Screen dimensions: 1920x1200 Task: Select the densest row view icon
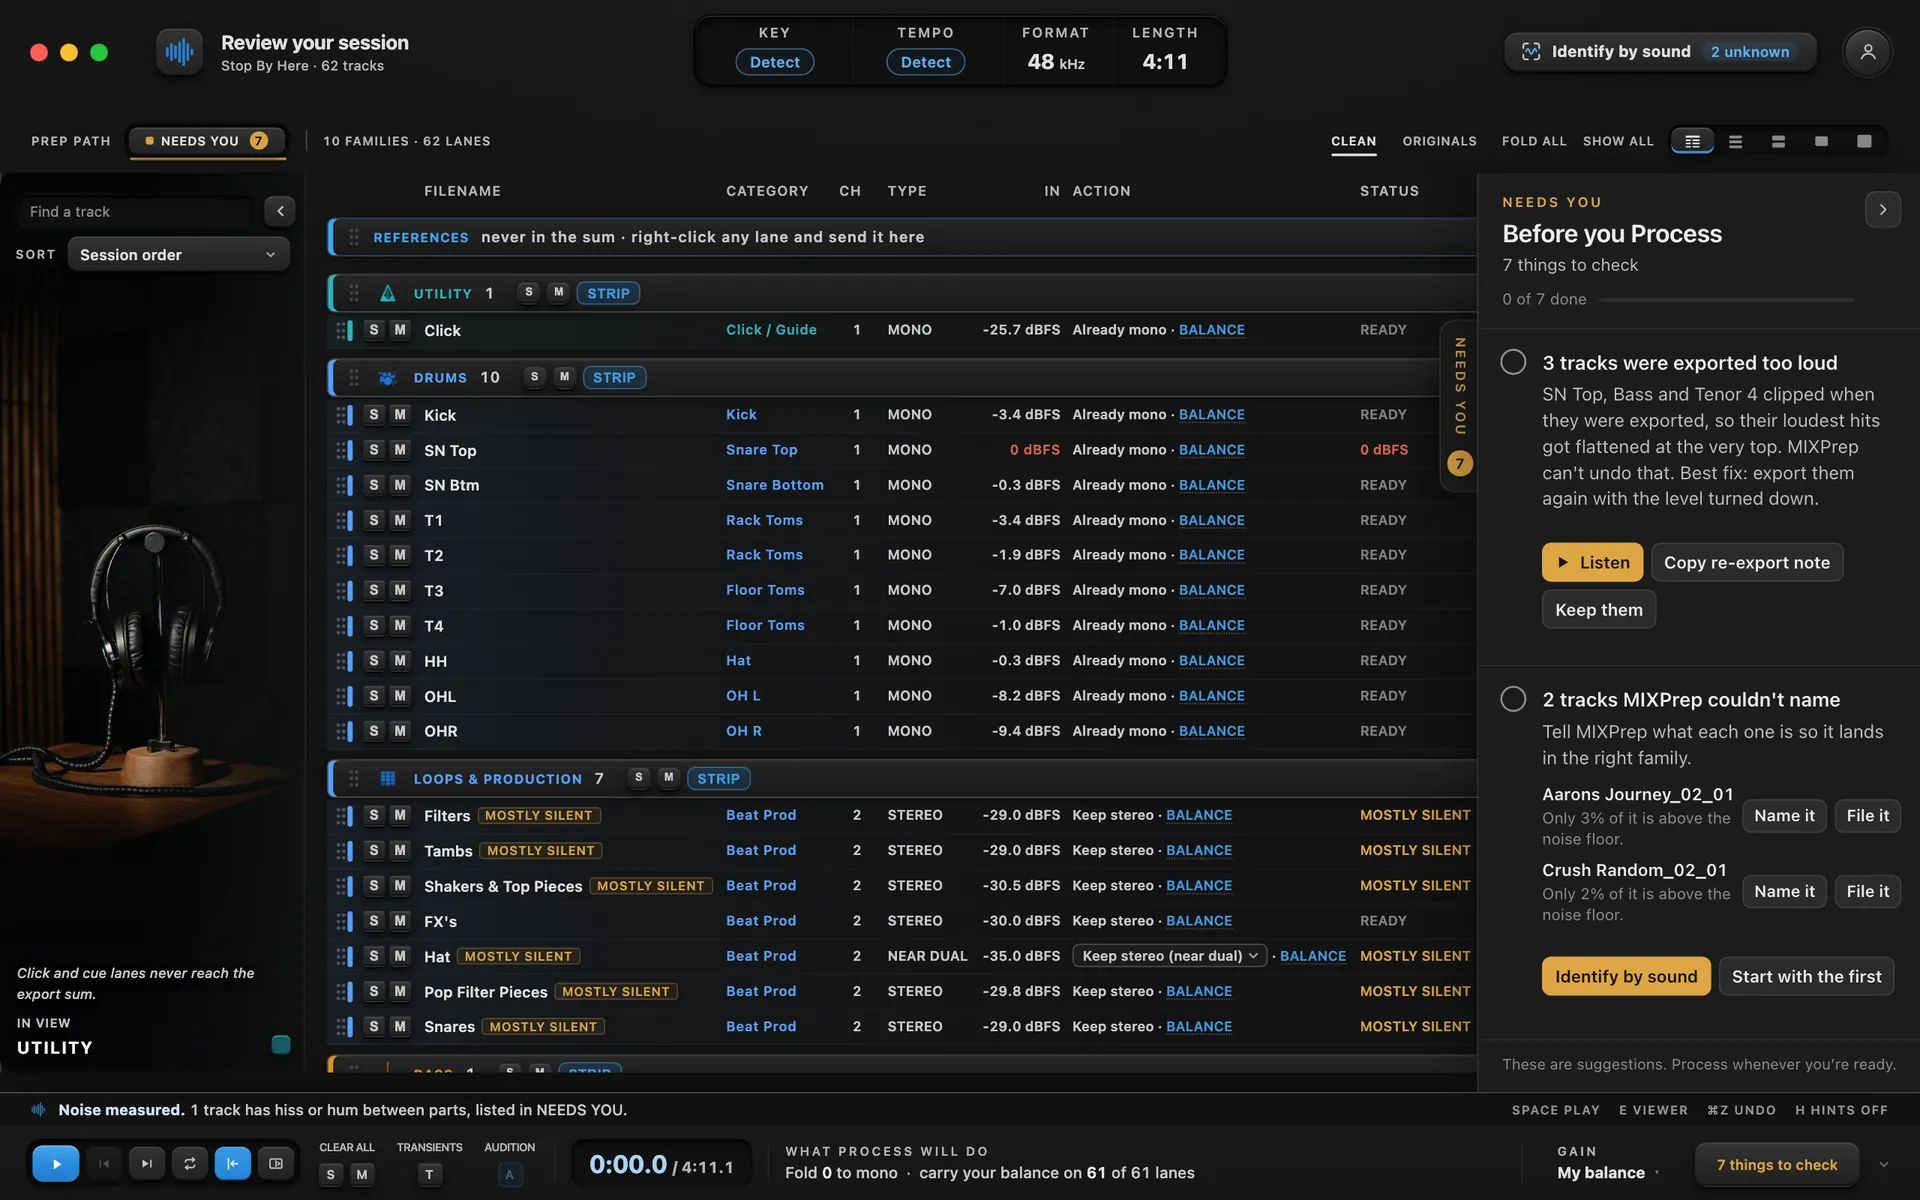point(1692,141)
